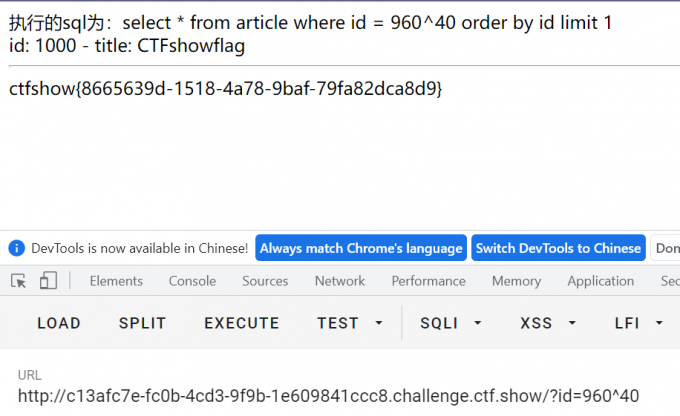Switch to the Application tab
680x416 pixels.
tap(601, 281)
